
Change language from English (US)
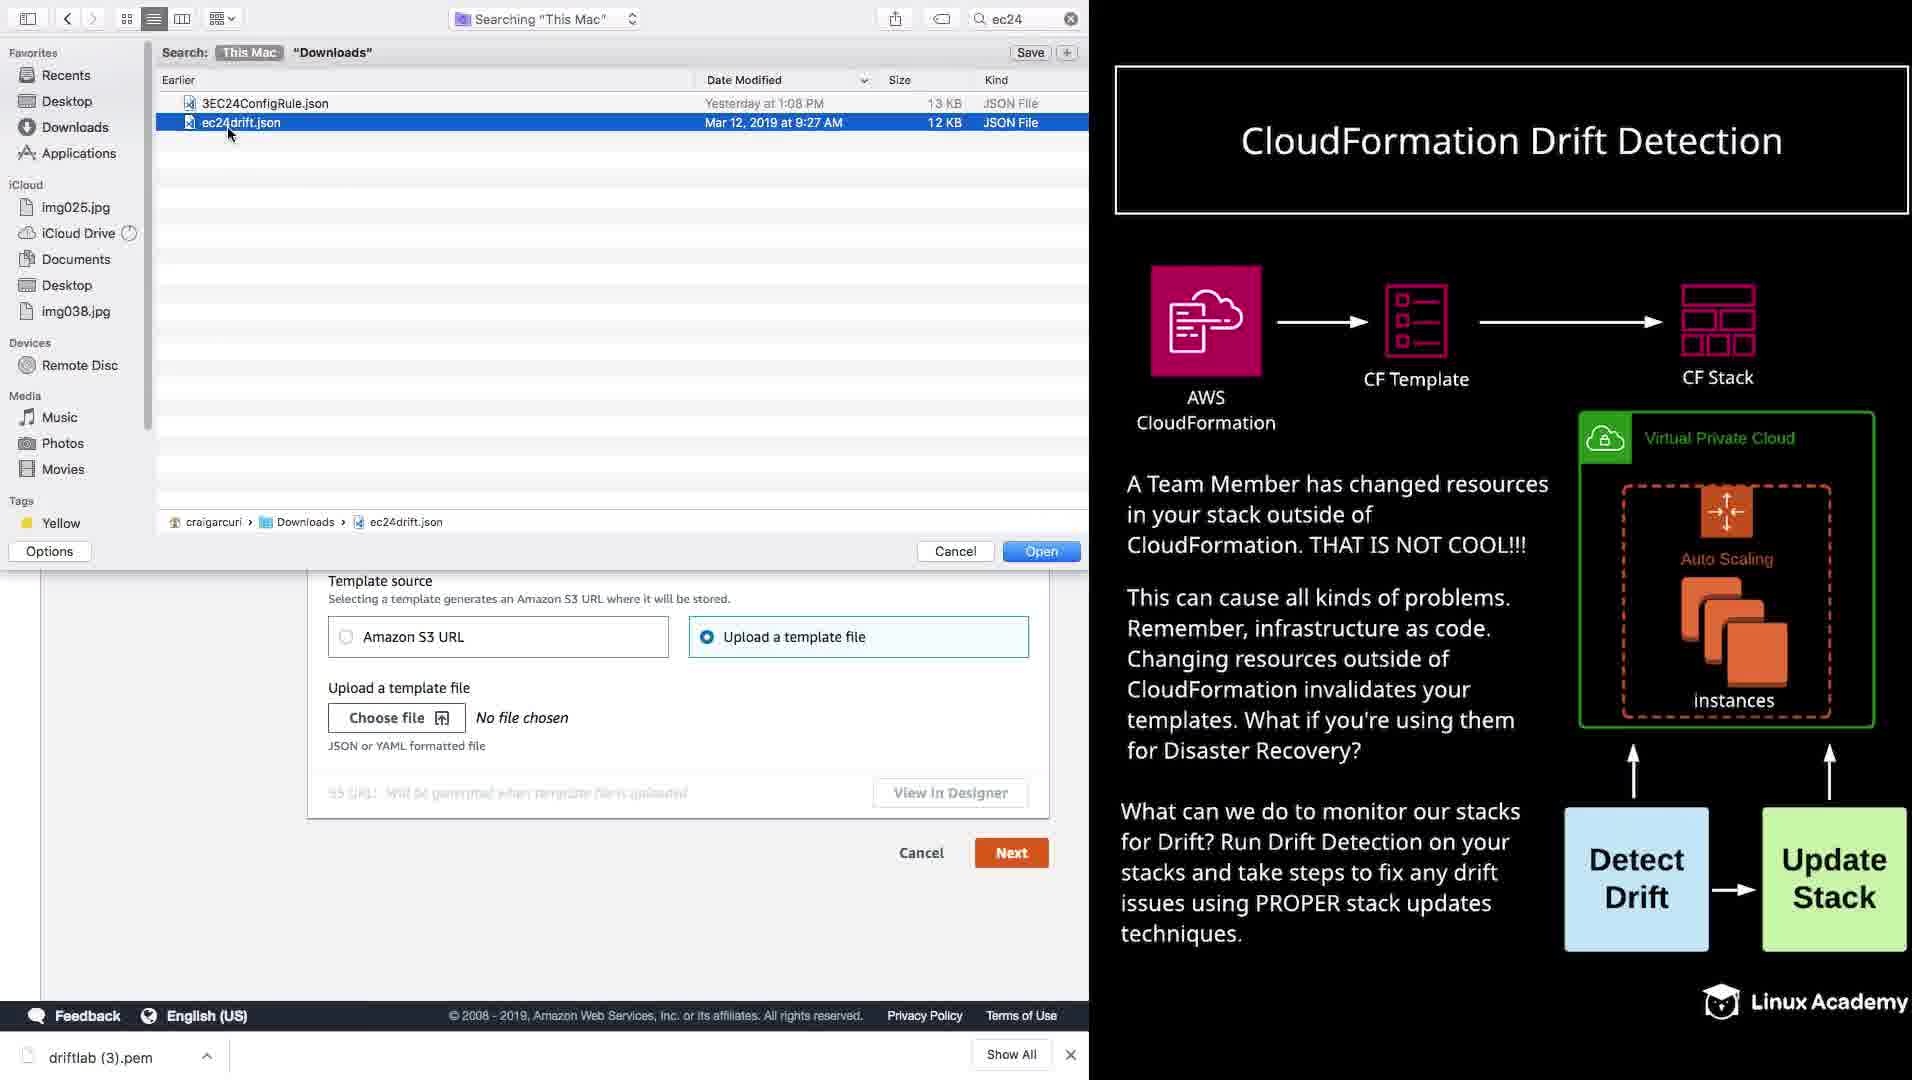point(194,1016)
